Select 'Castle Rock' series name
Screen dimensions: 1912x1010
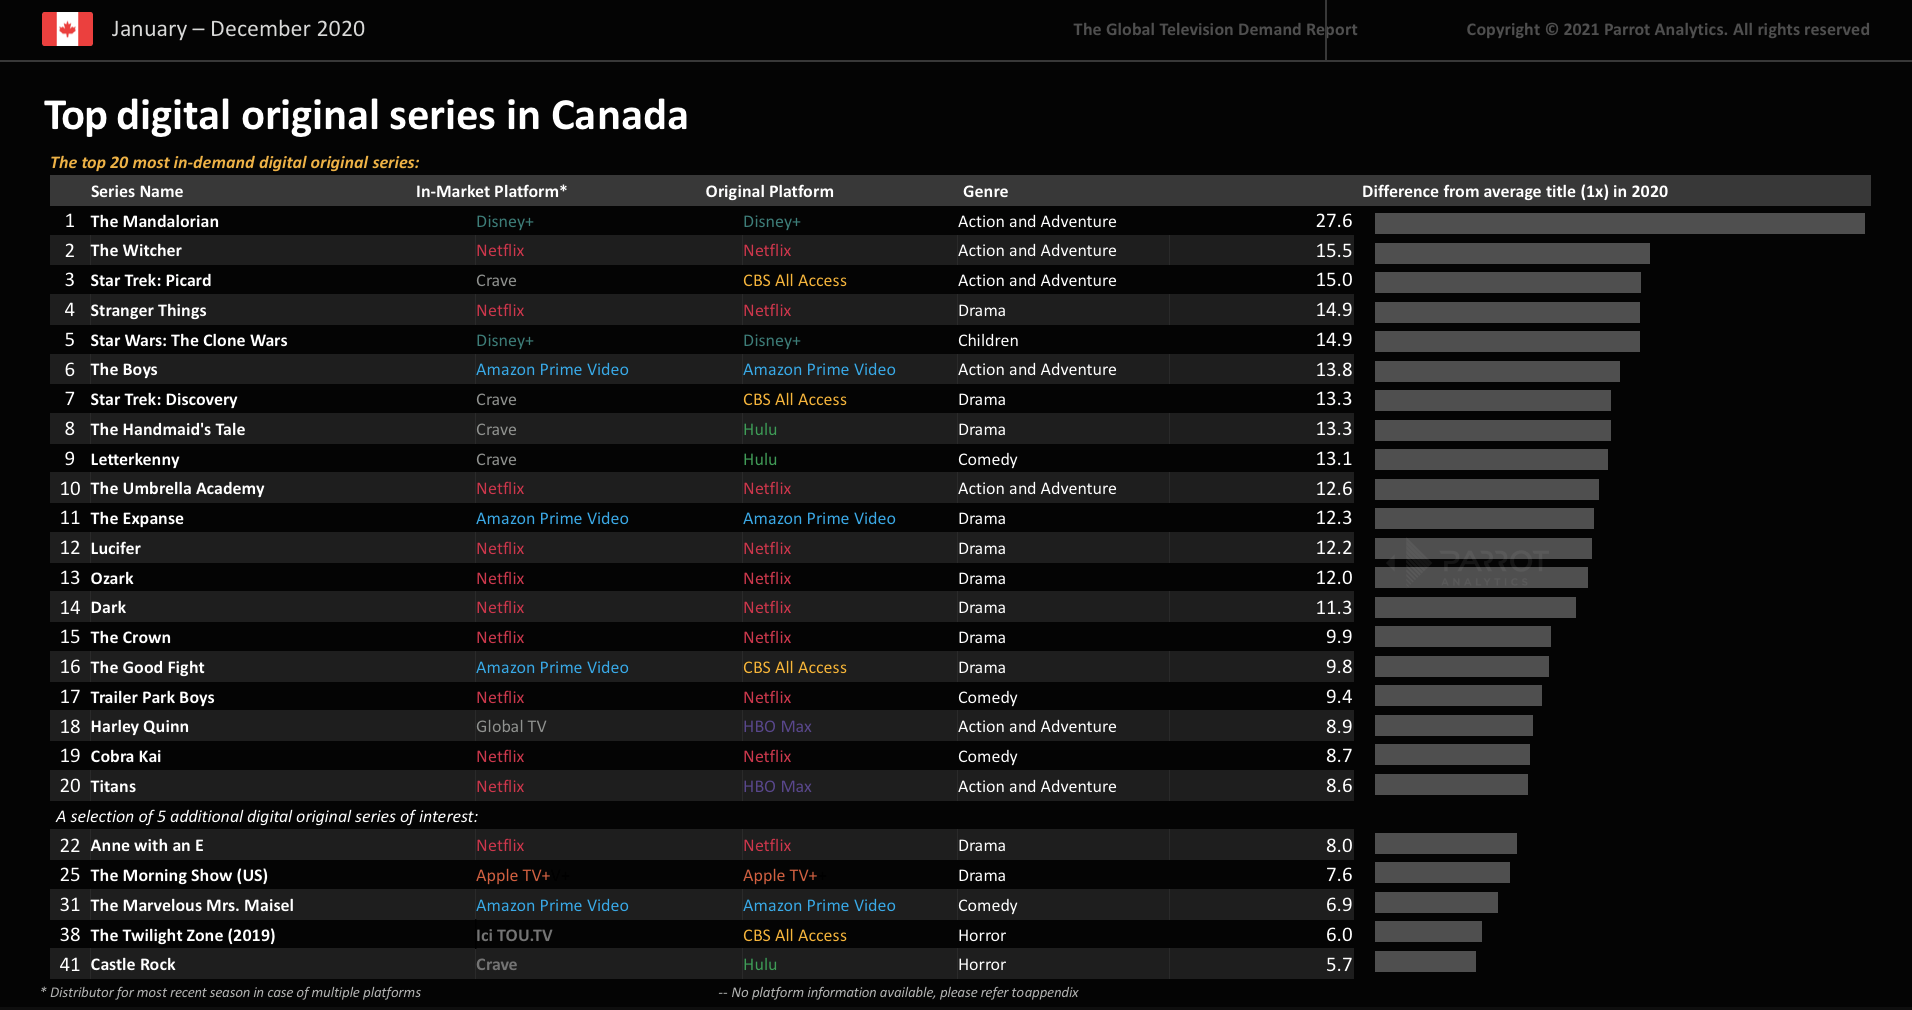(133, 964)
